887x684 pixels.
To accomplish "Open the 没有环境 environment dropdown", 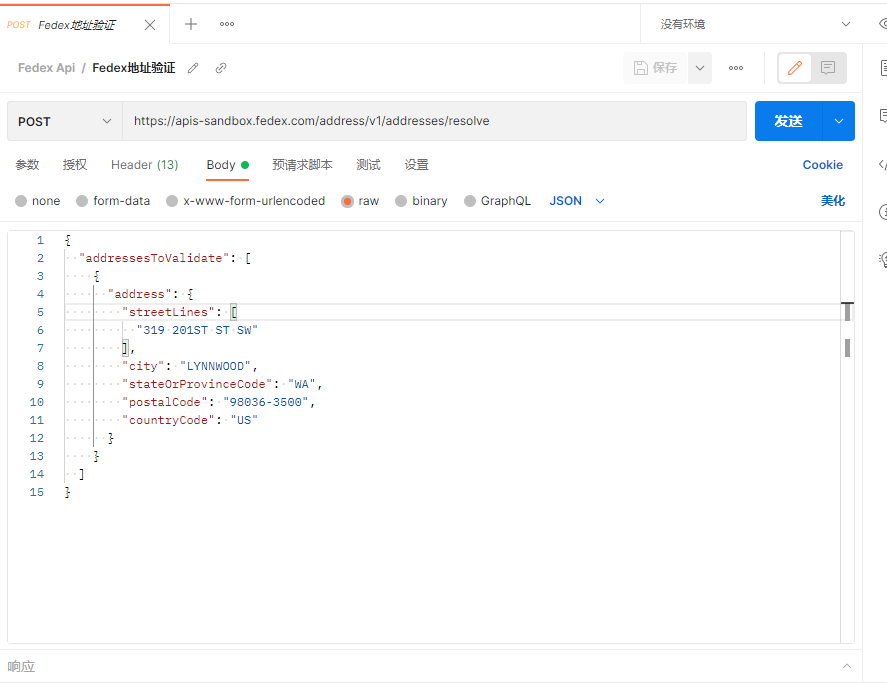I will [755, 24].
